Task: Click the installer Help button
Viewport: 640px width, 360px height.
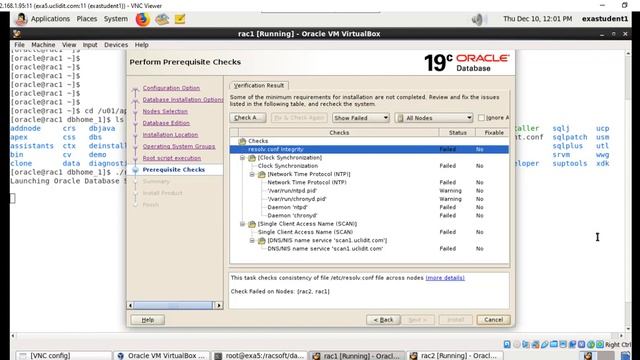Action: click(x=148, y=320)
